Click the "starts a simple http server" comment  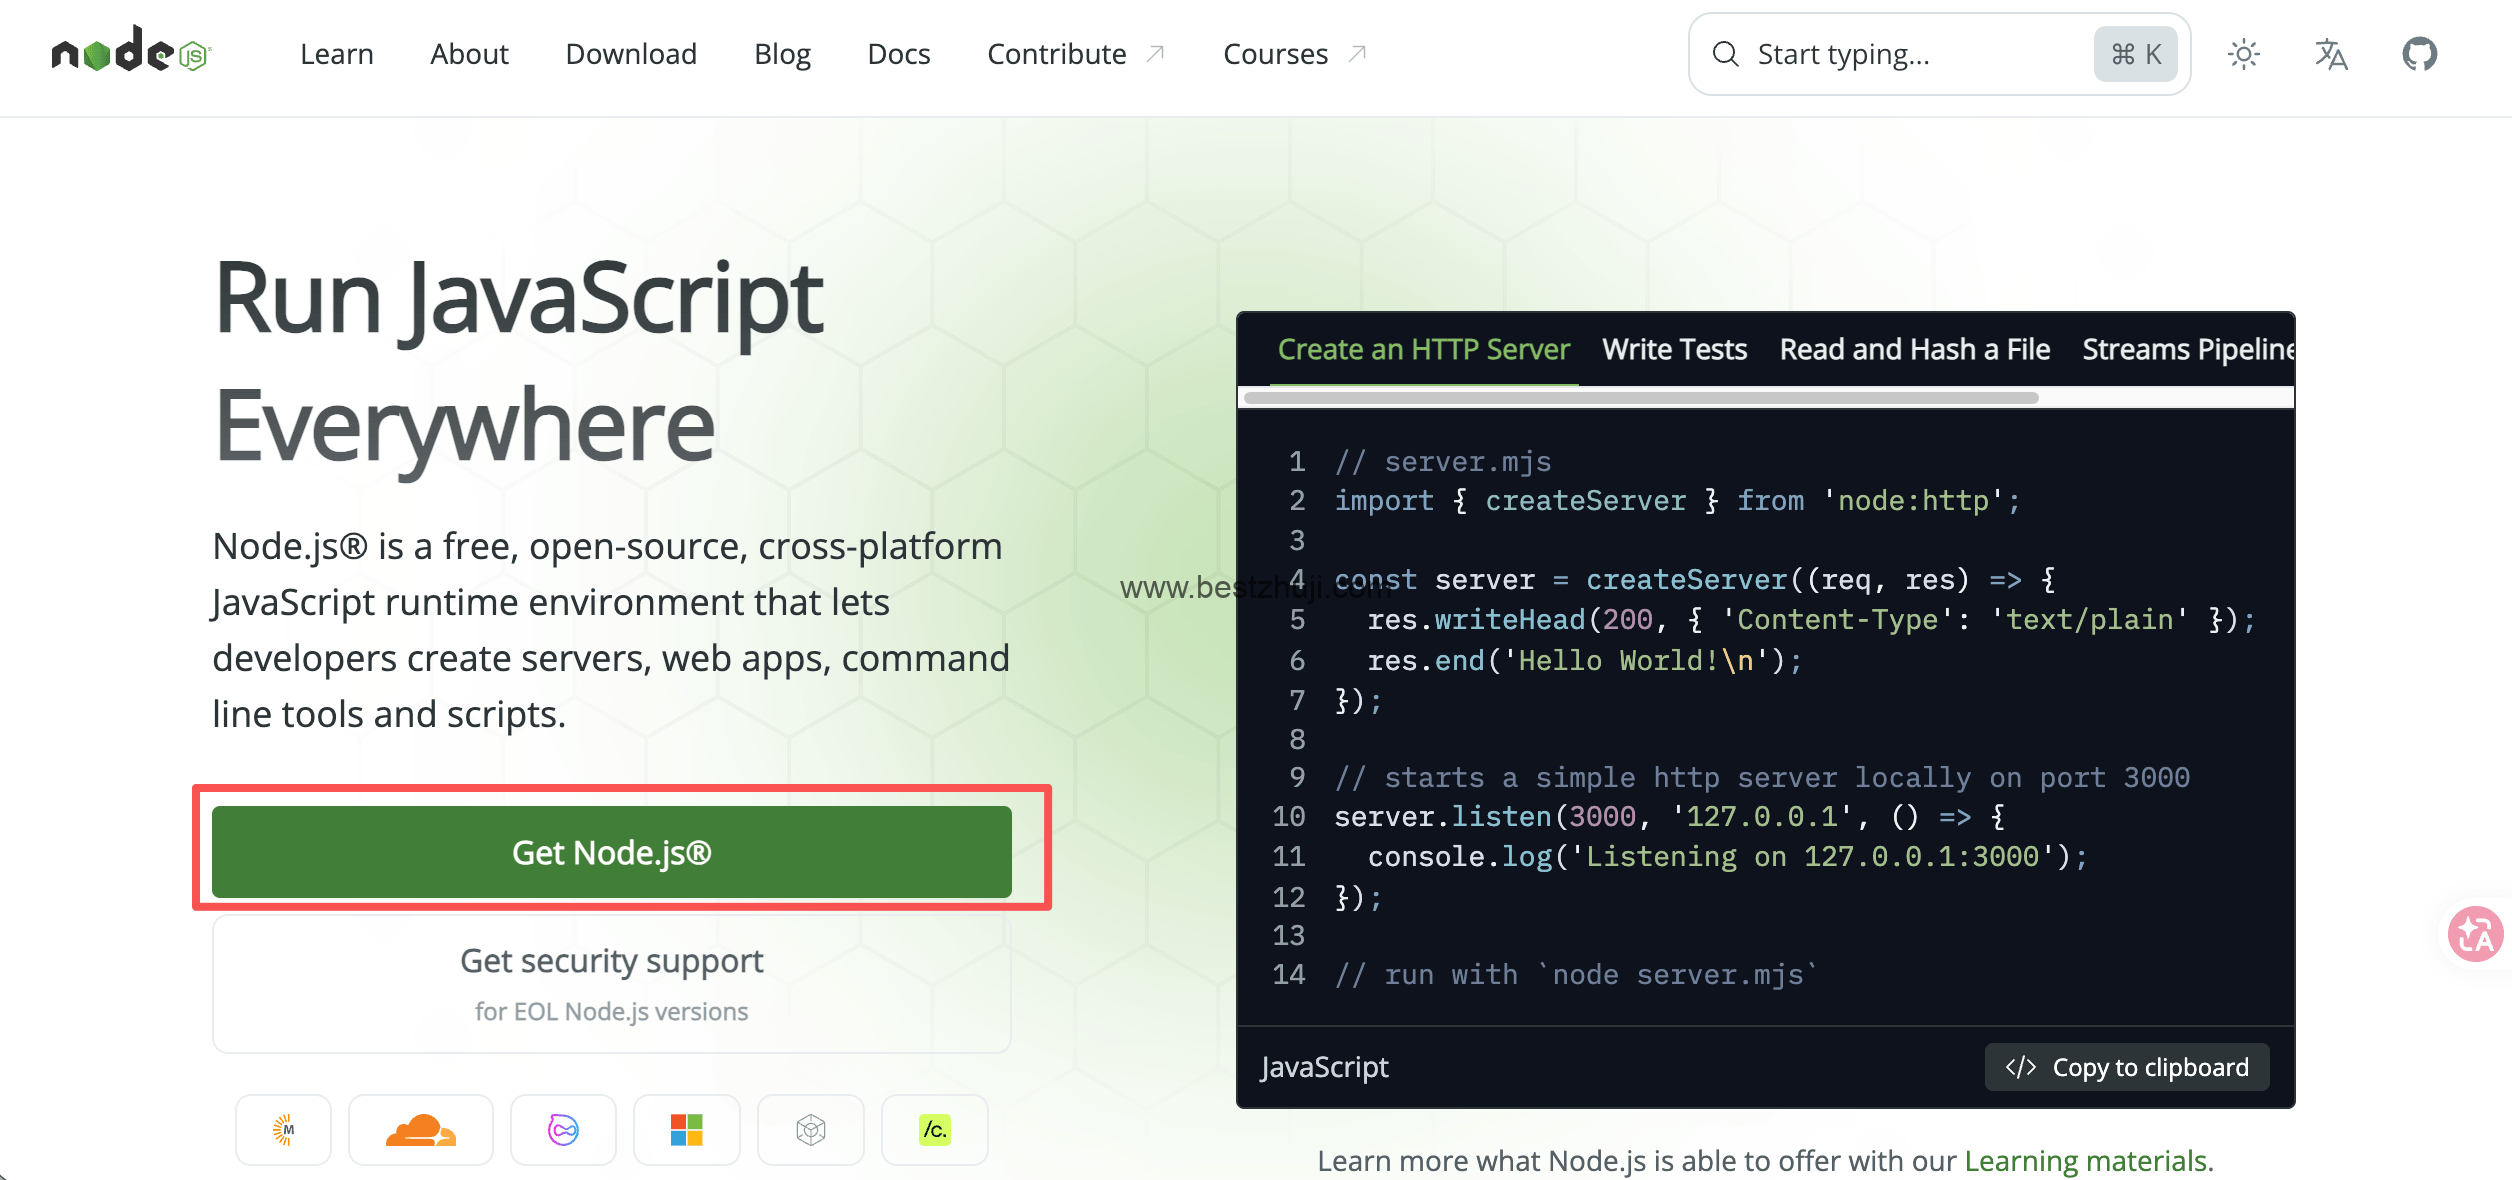(1762, 778)
